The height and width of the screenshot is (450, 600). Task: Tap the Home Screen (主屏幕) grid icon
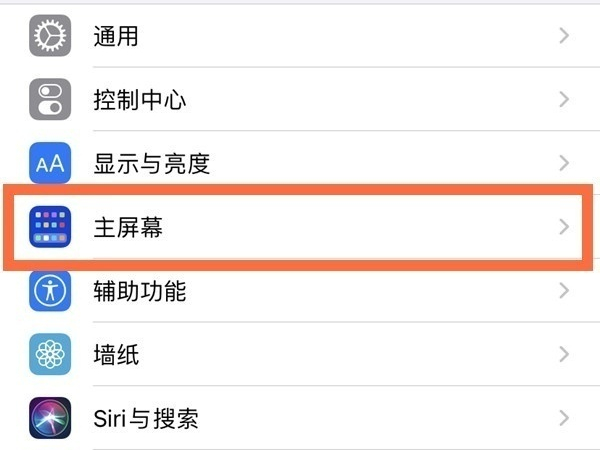coord(50,227)
